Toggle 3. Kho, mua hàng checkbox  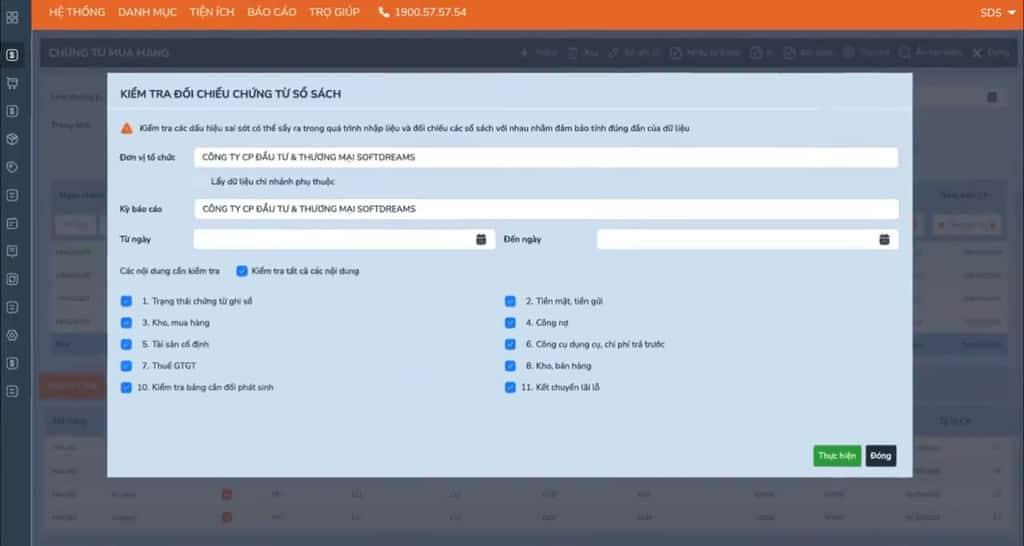click(126, 323)
